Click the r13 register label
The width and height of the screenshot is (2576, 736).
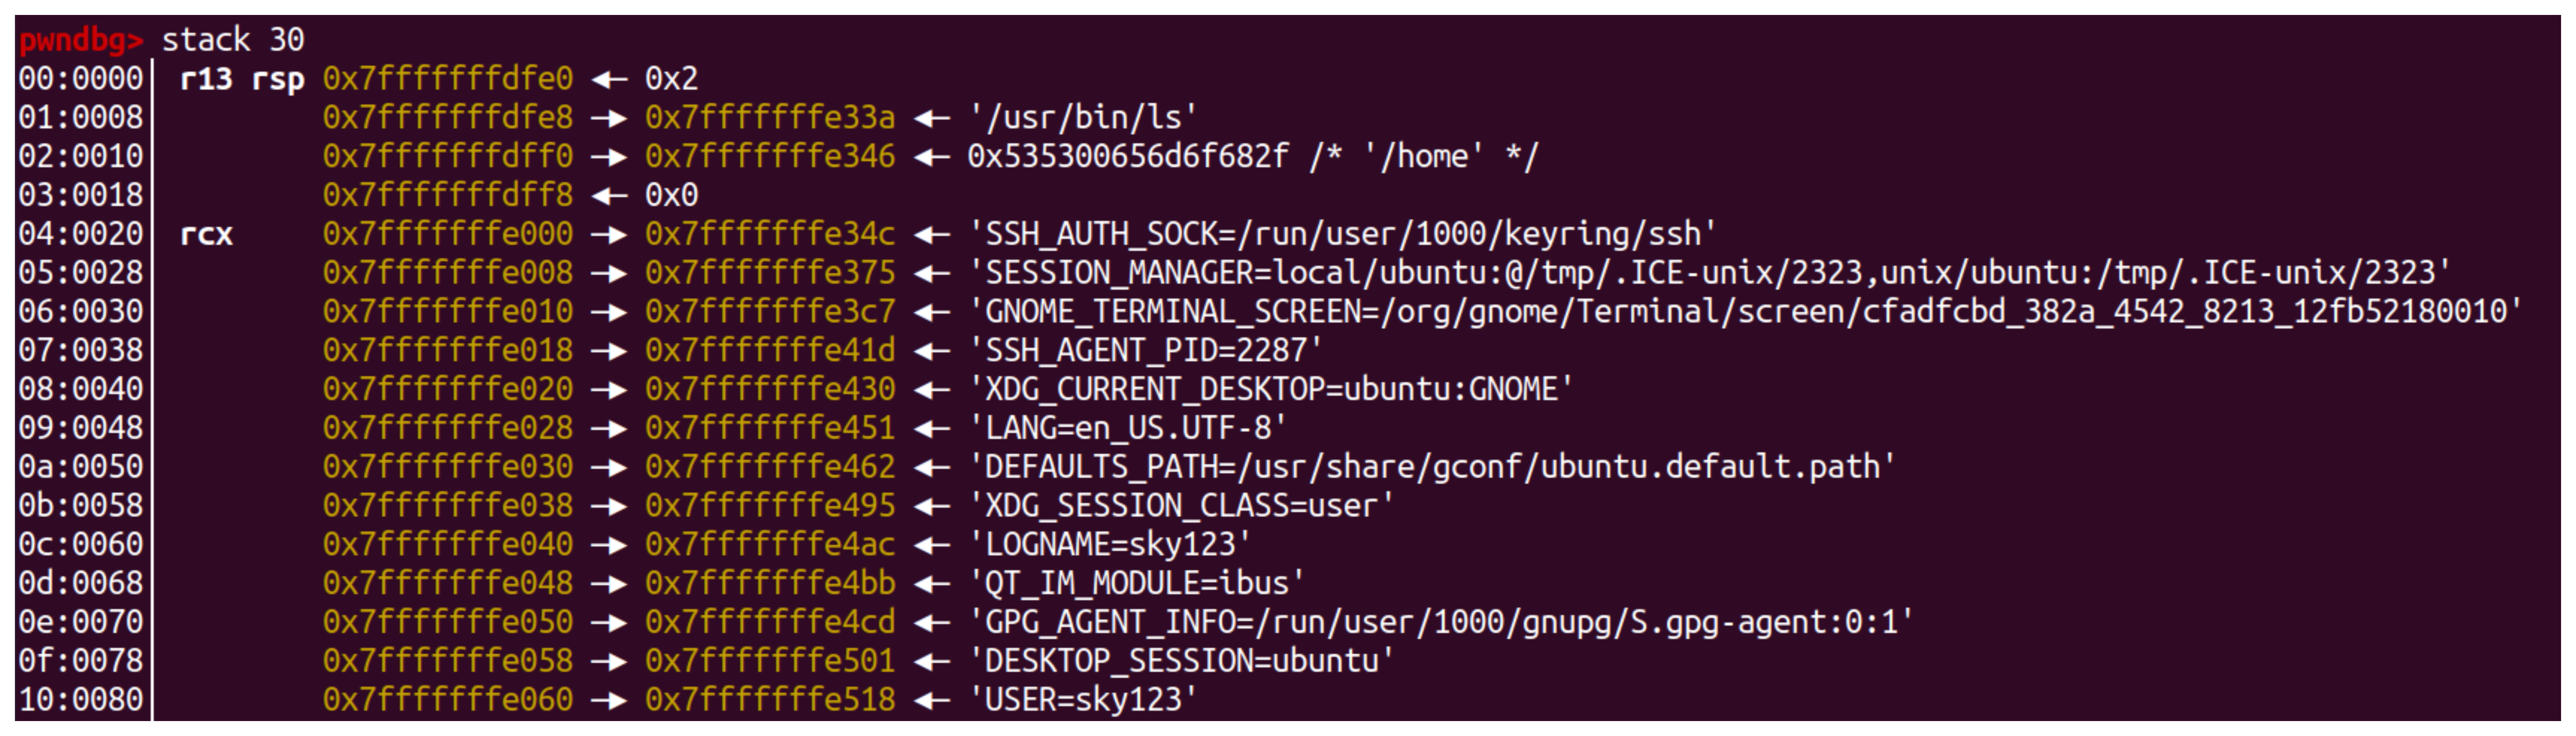coord(206,79)
